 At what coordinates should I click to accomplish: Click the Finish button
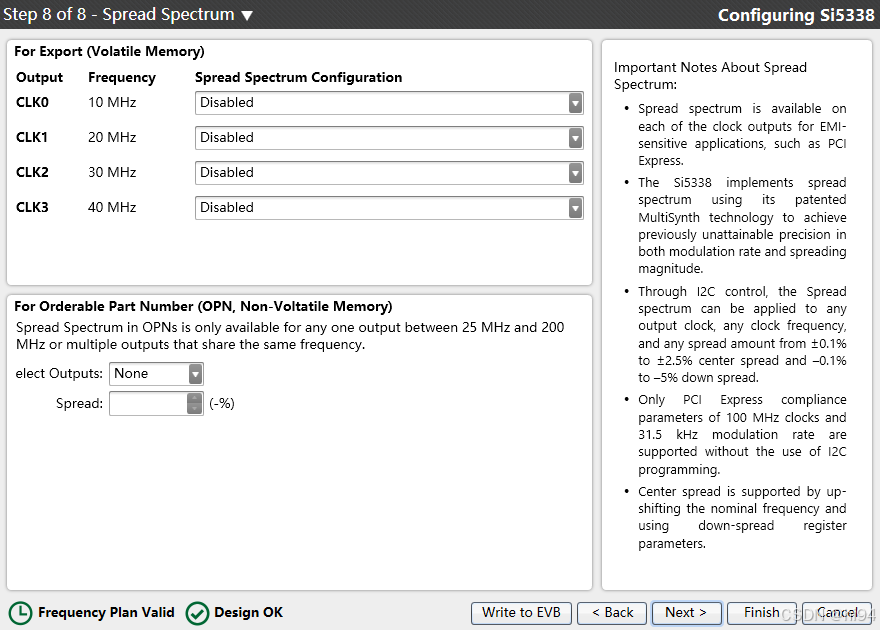click(762, 613)
